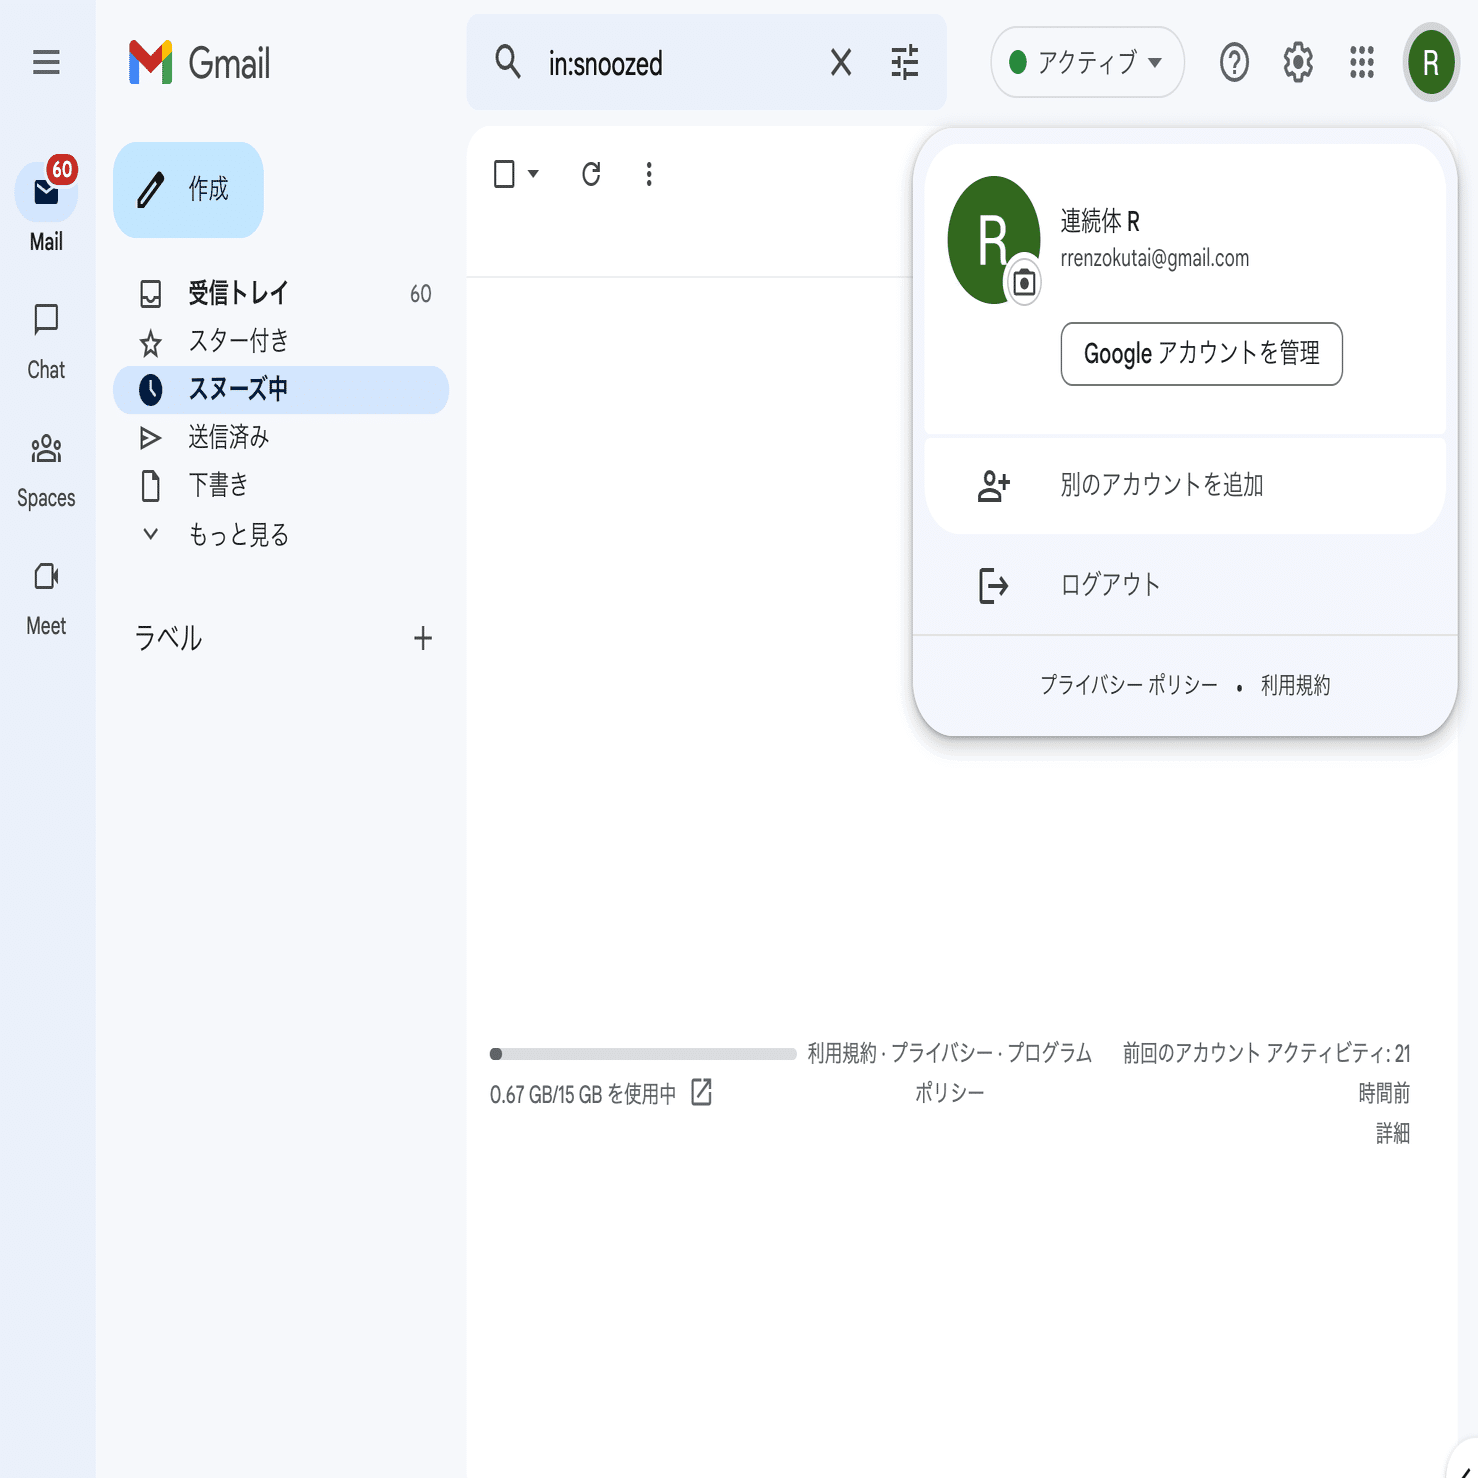
Task: Open search options filter icon
Action: pos(905,62)
